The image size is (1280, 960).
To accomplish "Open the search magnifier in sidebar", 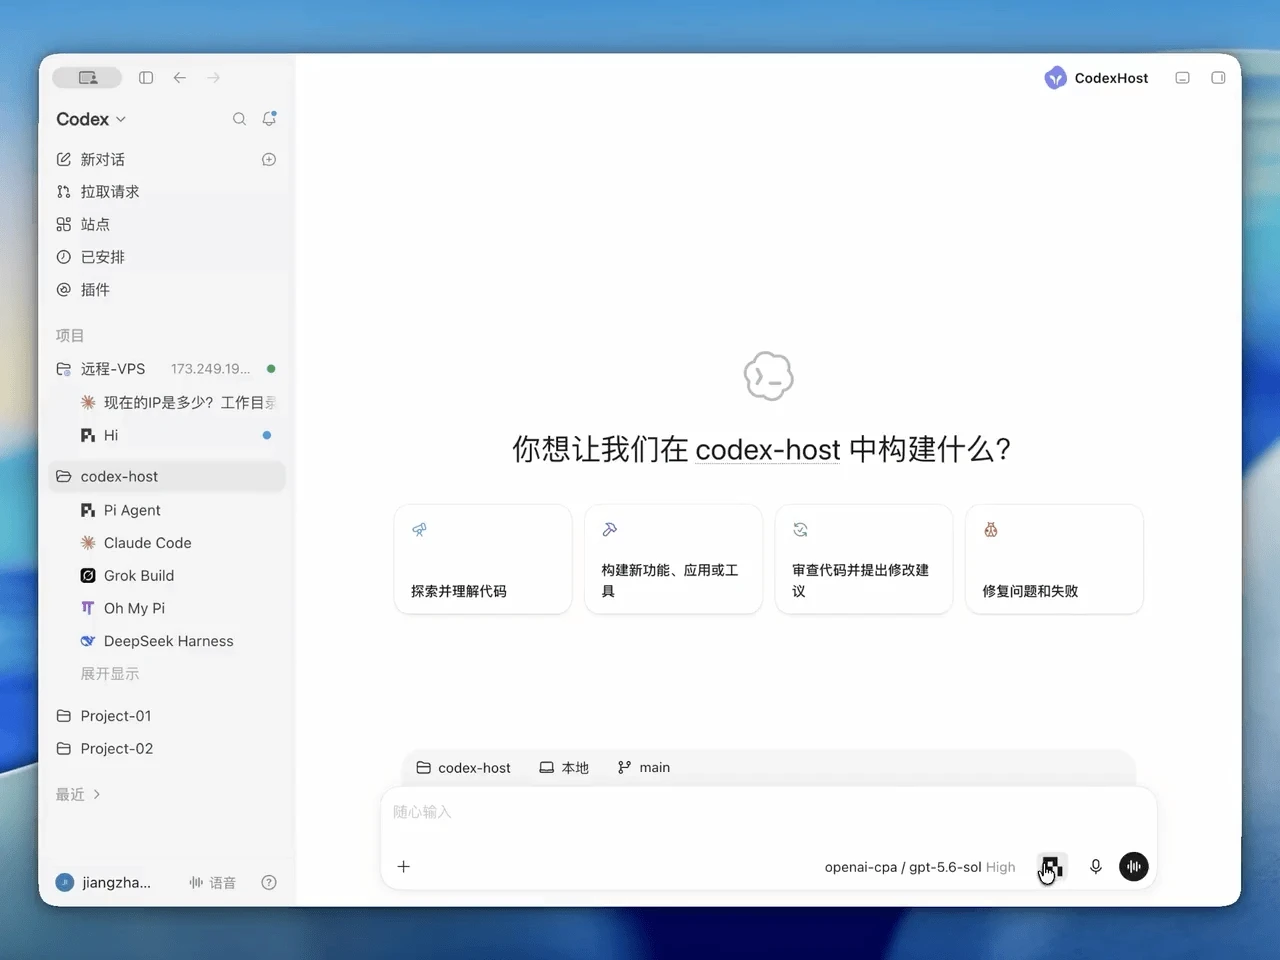I will pyautogui.click(x=239, y=119).
